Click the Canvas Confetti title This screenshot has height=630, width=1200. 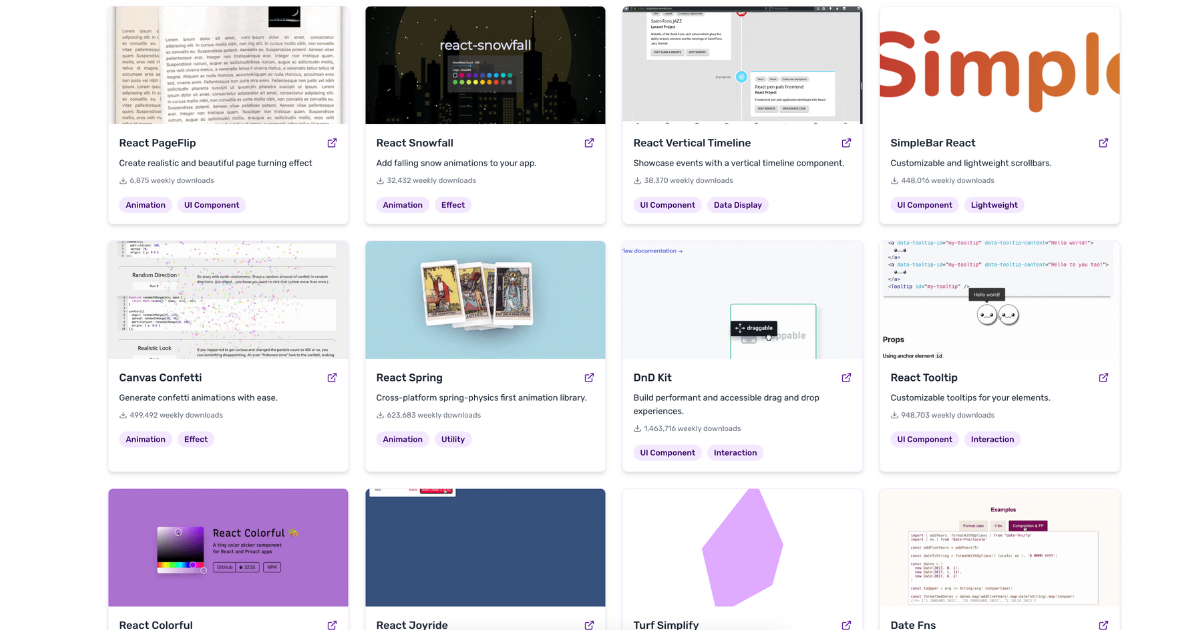(x=160, y=378)
